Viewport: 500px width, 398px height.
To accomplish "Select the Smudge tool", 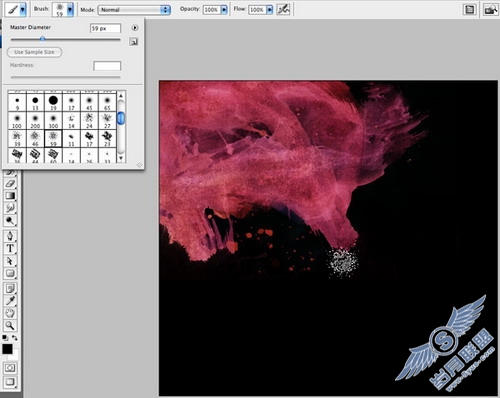I will coord(10,208).
